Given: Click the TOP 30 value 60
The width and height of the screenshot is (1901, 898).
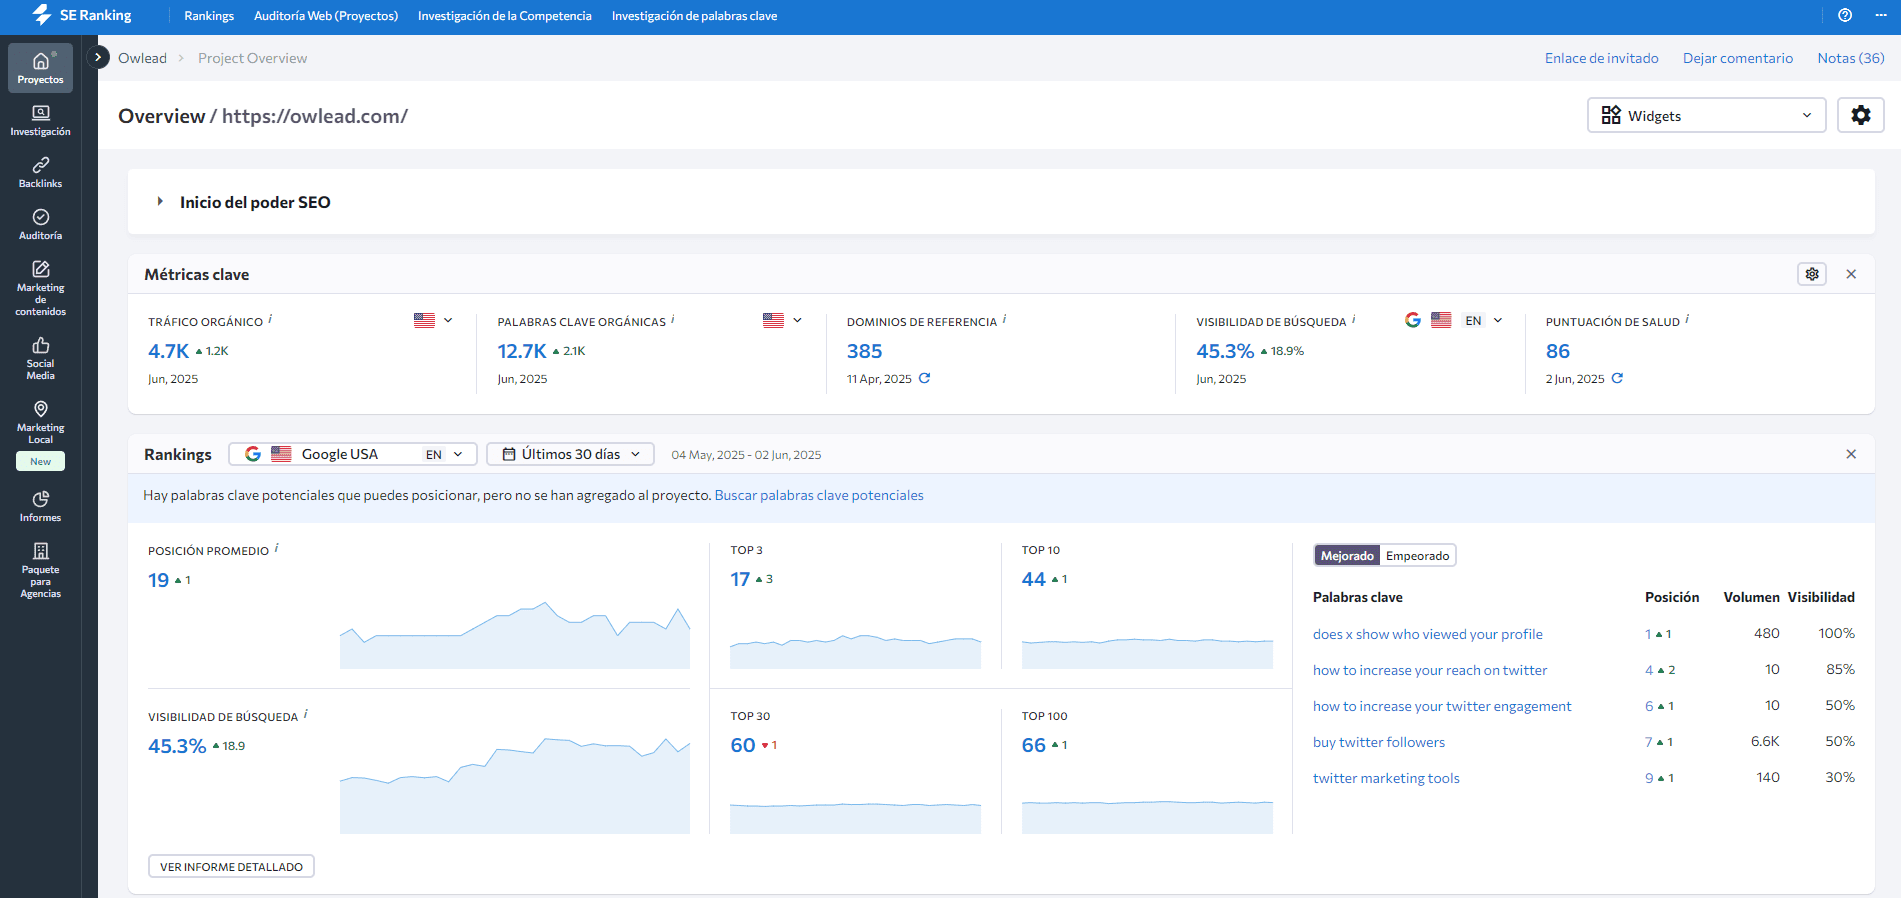Looking at the screenshot, I should click(742, 745).
